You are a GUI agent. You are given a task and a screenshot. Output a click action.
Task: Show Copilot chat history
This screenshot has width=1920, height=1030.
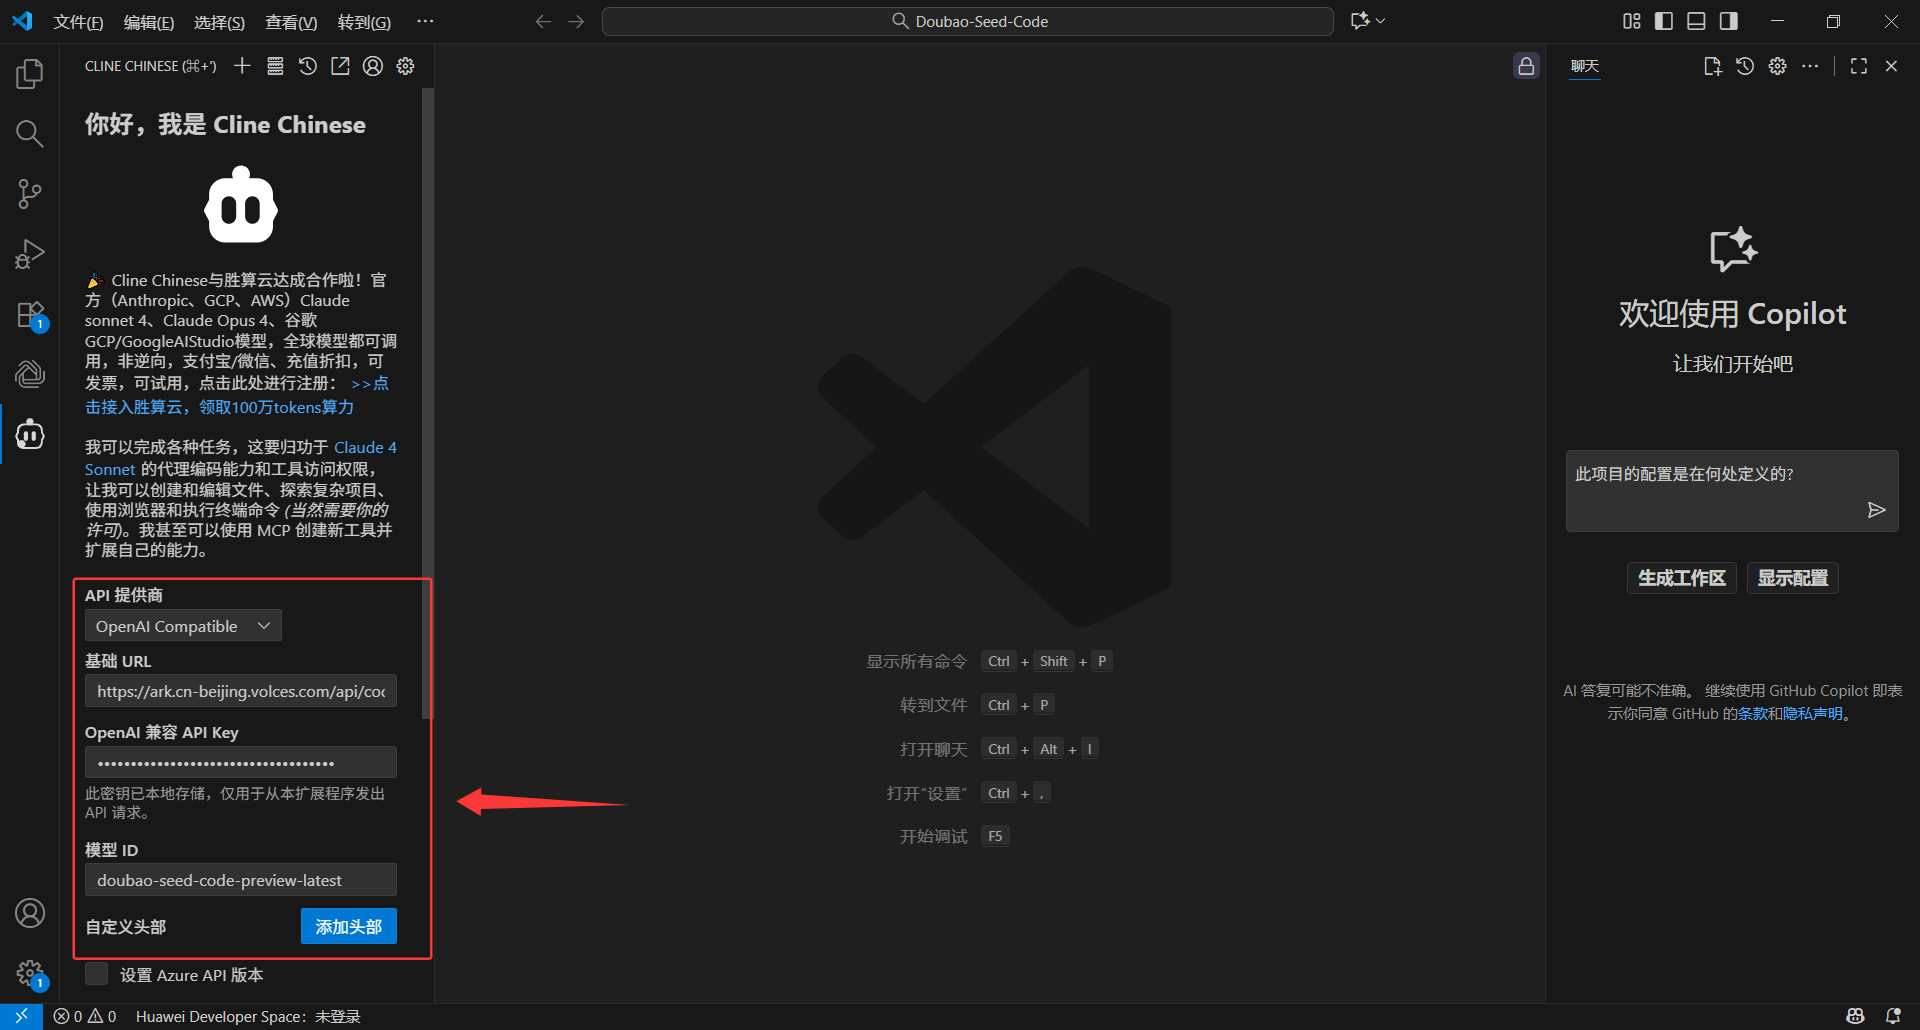[x=1745, y=66]
